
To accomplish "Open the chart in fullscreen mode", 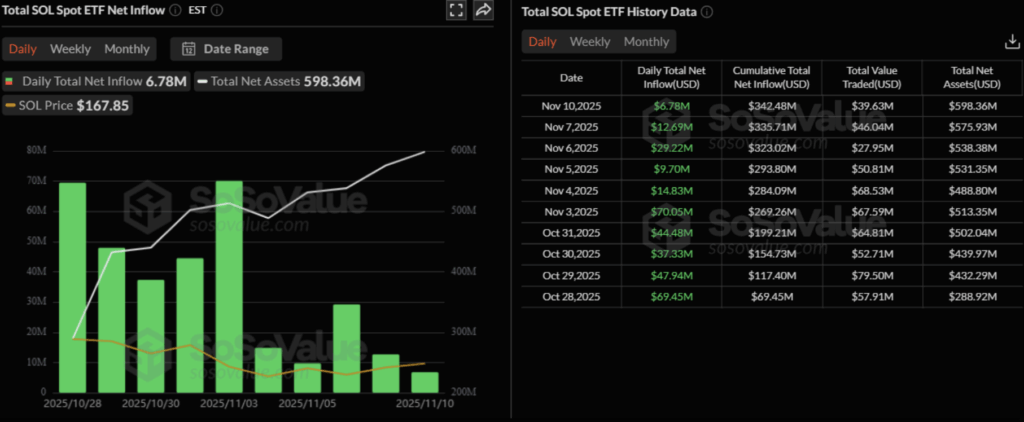I will point(456,10).
